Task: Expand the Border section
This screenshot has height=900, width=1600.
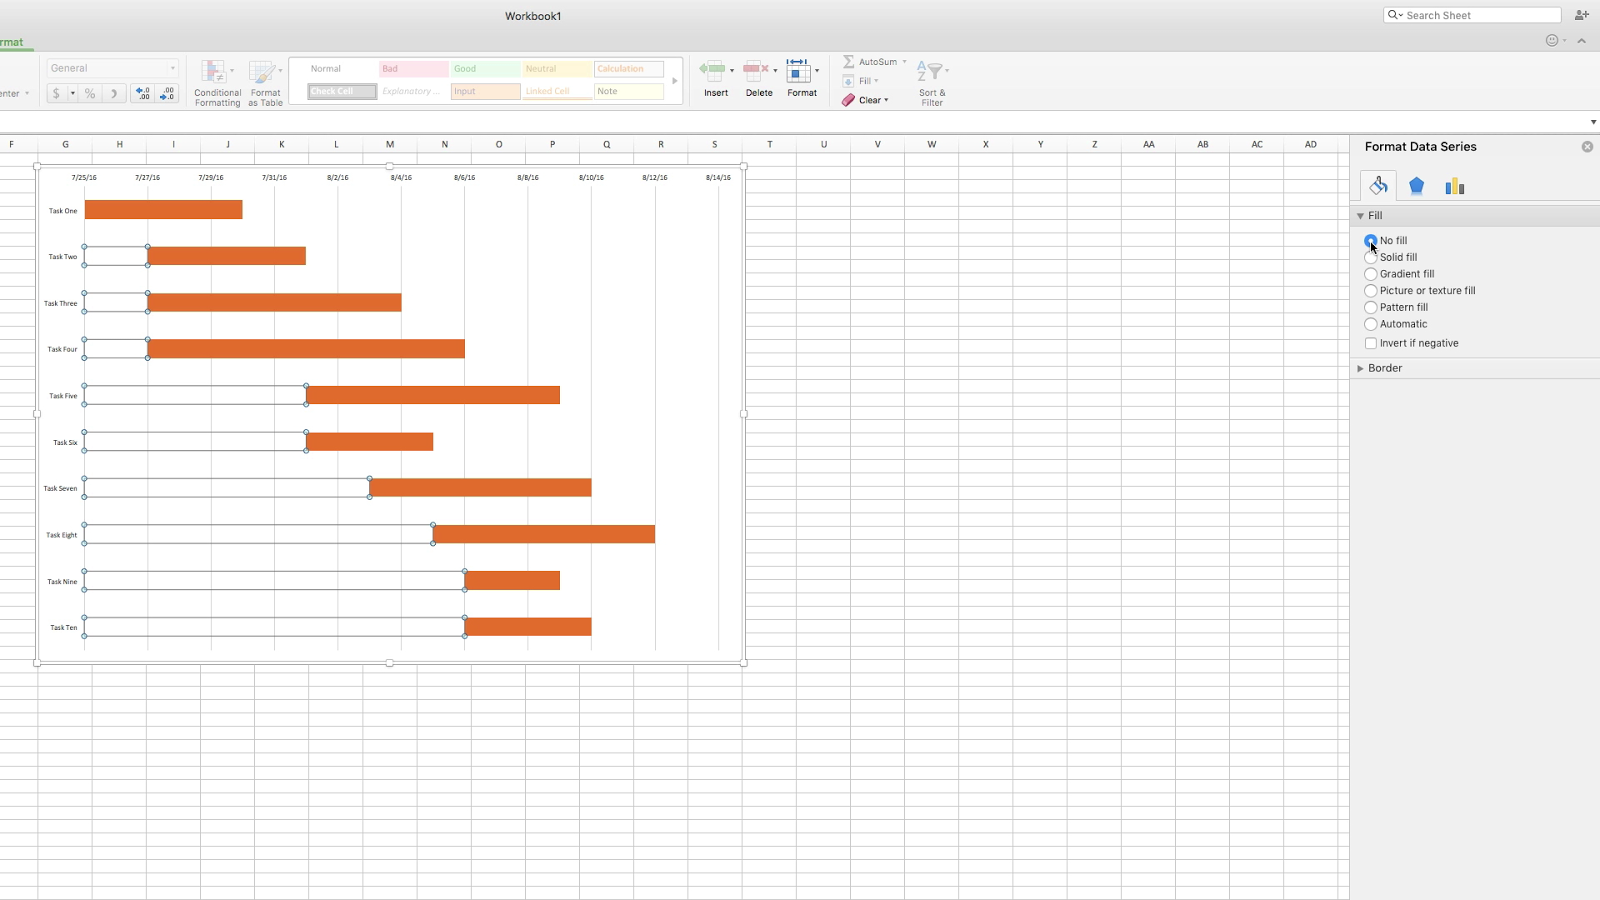Action: coord(1360,367)
